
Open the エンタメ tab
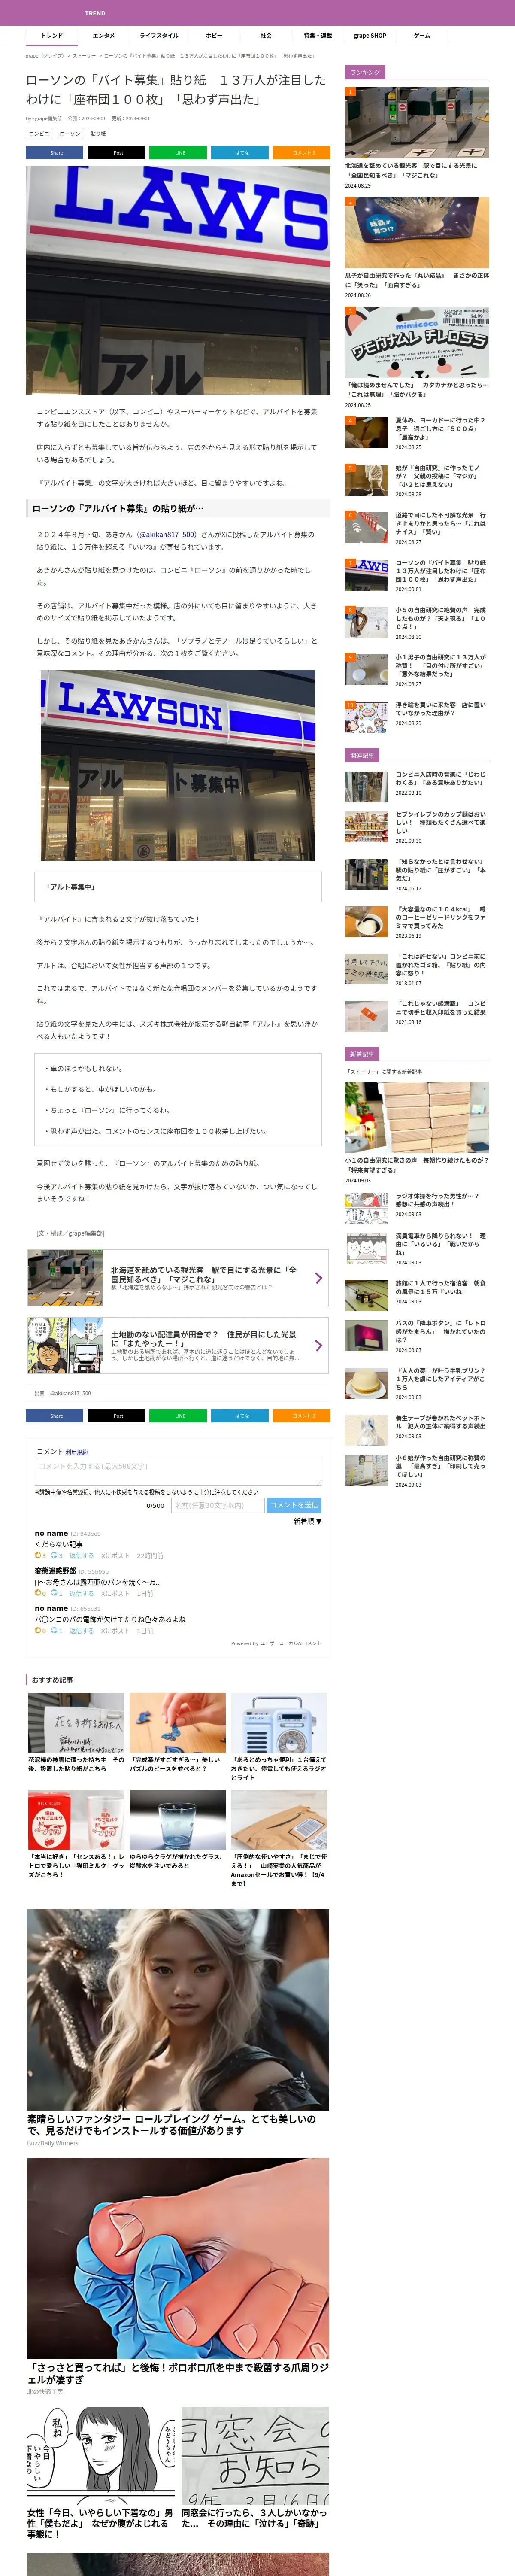[104, 36]
